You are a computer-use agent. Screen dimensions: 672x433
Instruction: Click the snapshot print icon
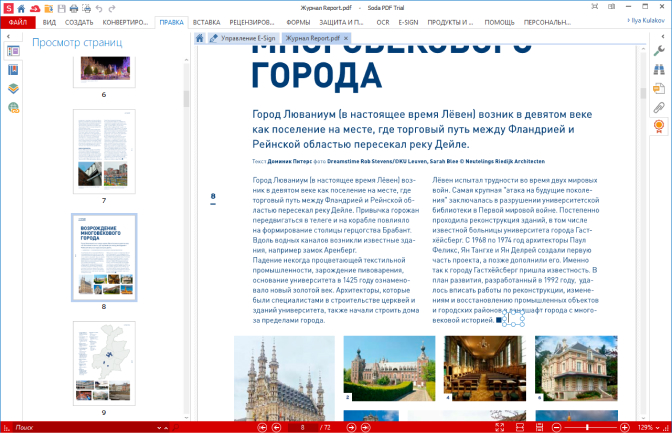coord(87,8)
